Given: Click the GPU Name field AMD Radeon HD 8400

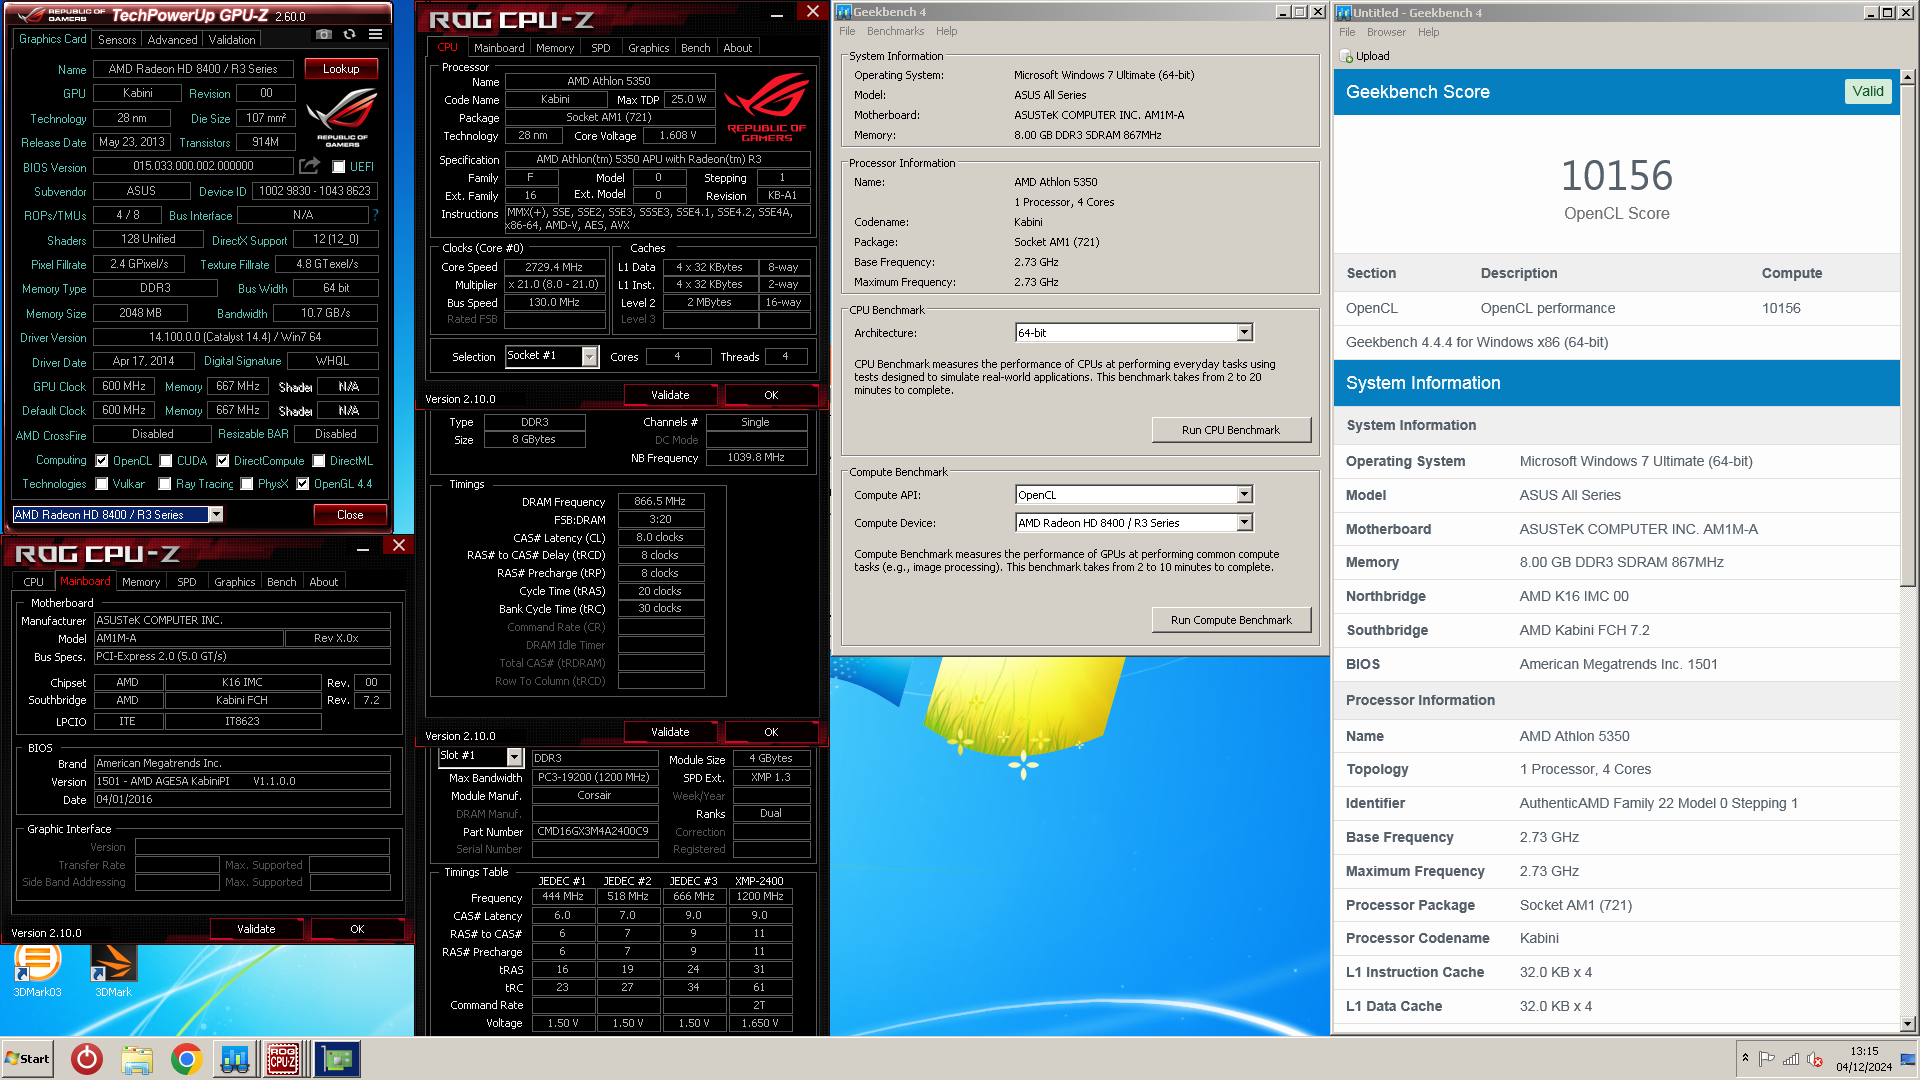Looking at the screenshot, I should click(x=193, y=69).
